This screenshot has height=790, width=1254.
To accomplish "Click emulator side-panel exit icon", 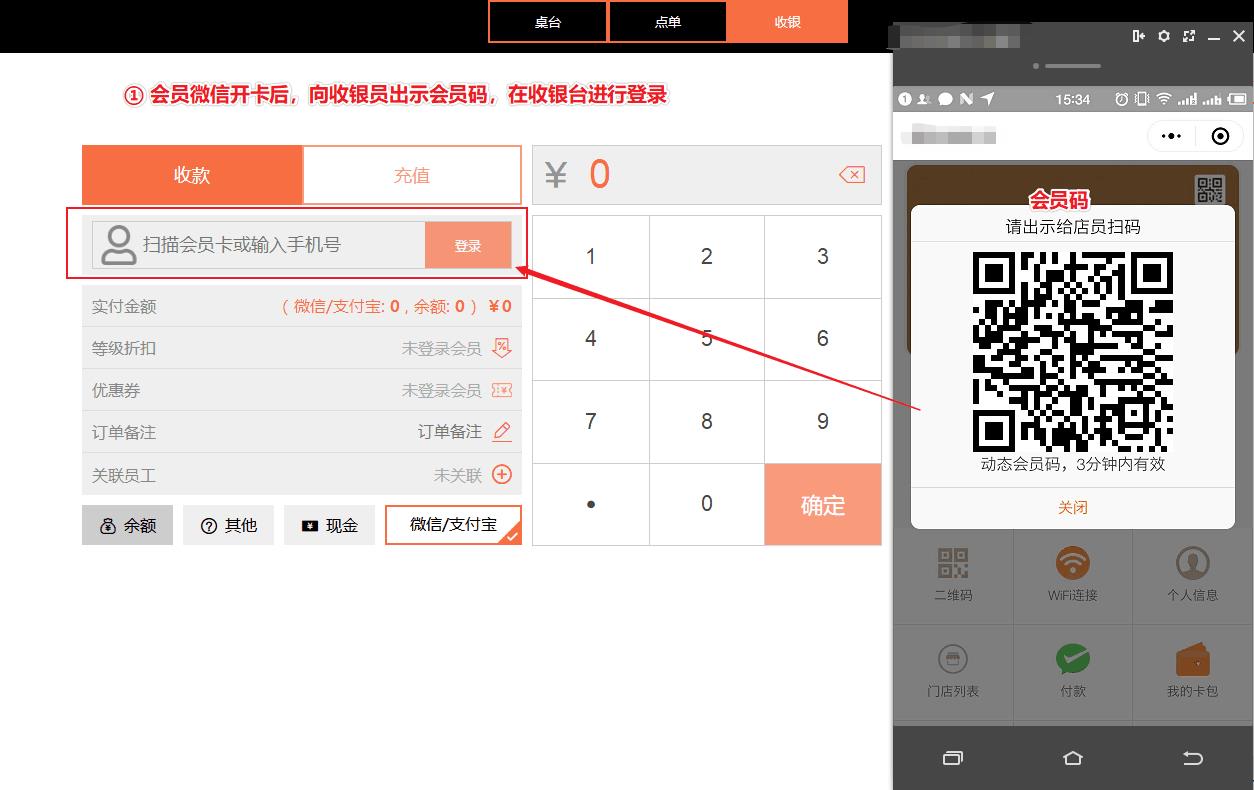I will (x=1138, y=36).
